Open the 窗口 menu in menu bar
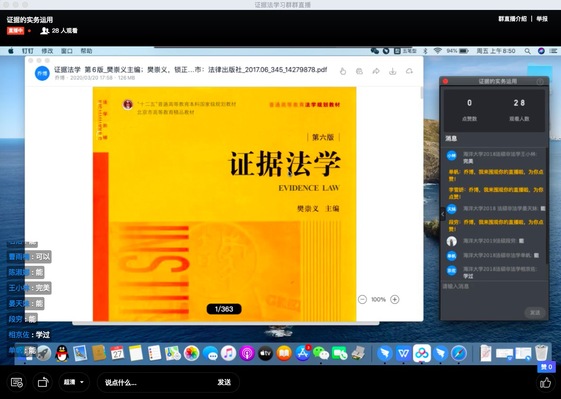 pyautogui.click(x=67, y=51)
